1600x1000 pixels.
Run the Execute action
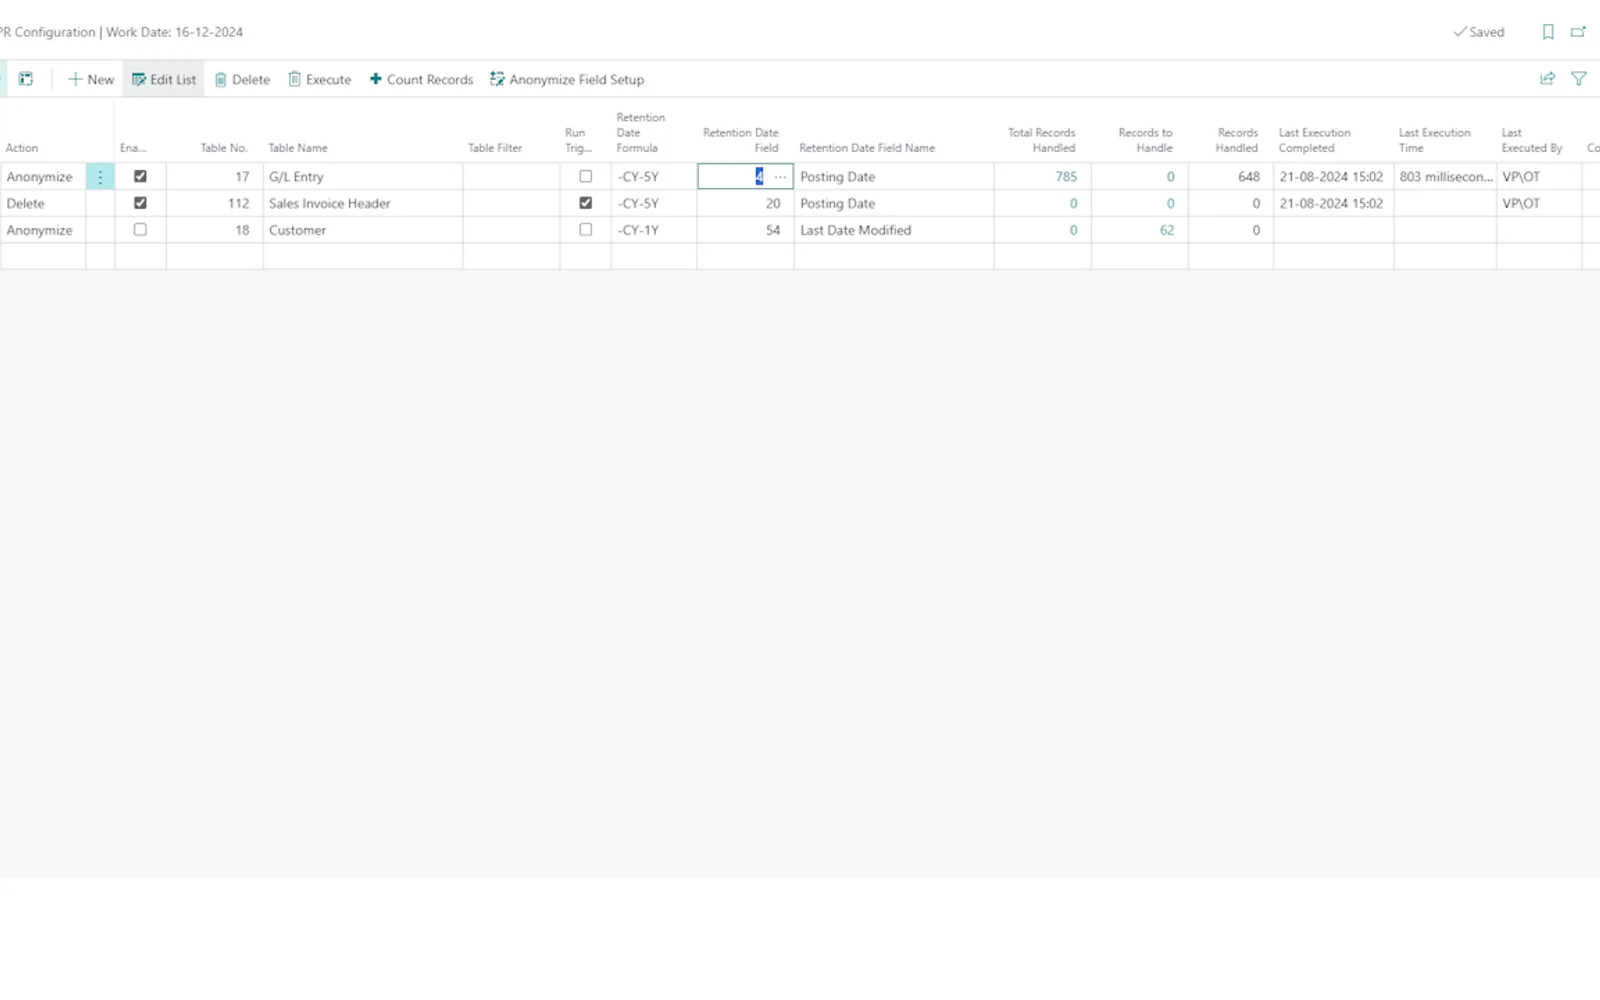coord(320,79)
